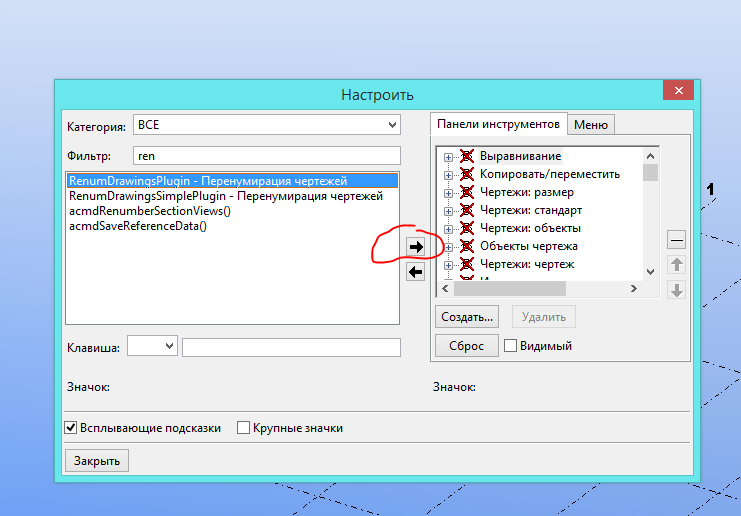This screenshot has width=741, height=516.
Task: Click the vertical scrollbar thumb in toolbar tree
Action: point(650,172)
